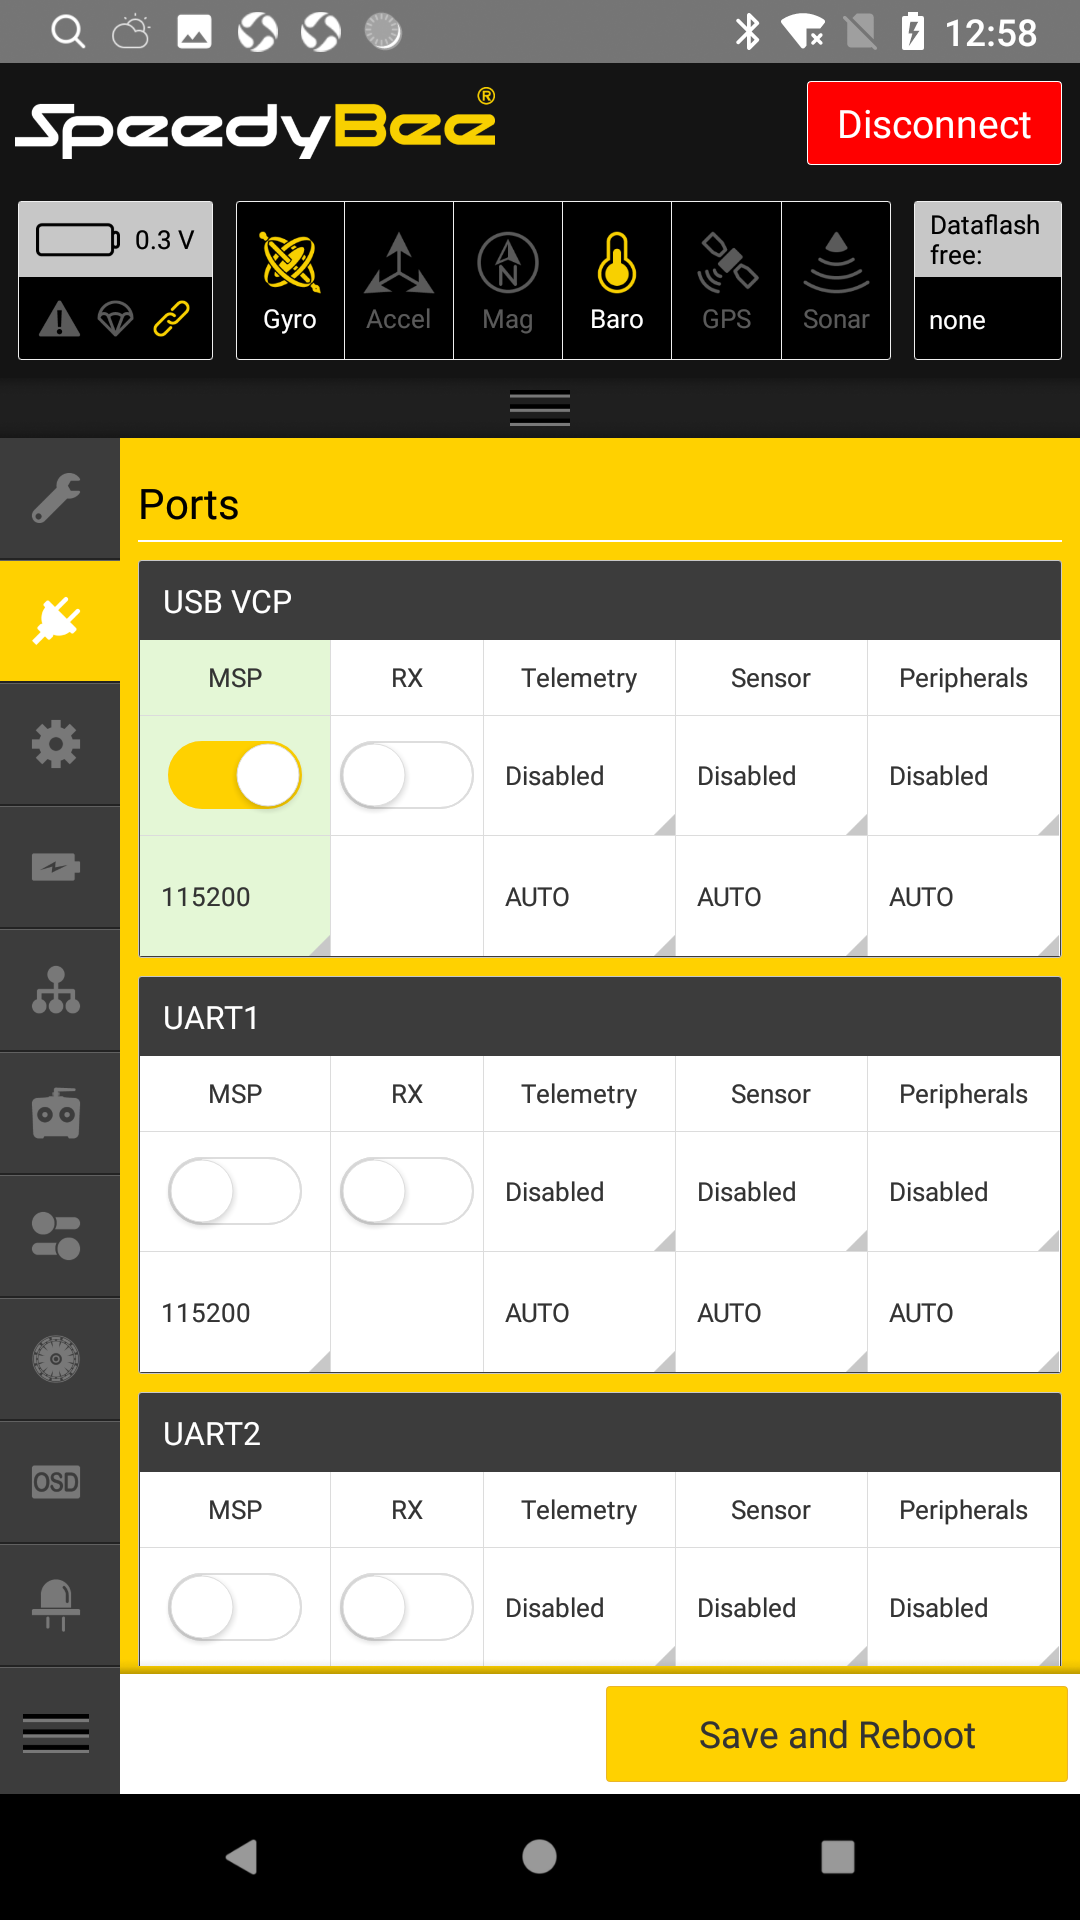Select the Ports tab in sidebar
The height and width of the screenshot is (1920, 1080).
click(x=57, y=621)
